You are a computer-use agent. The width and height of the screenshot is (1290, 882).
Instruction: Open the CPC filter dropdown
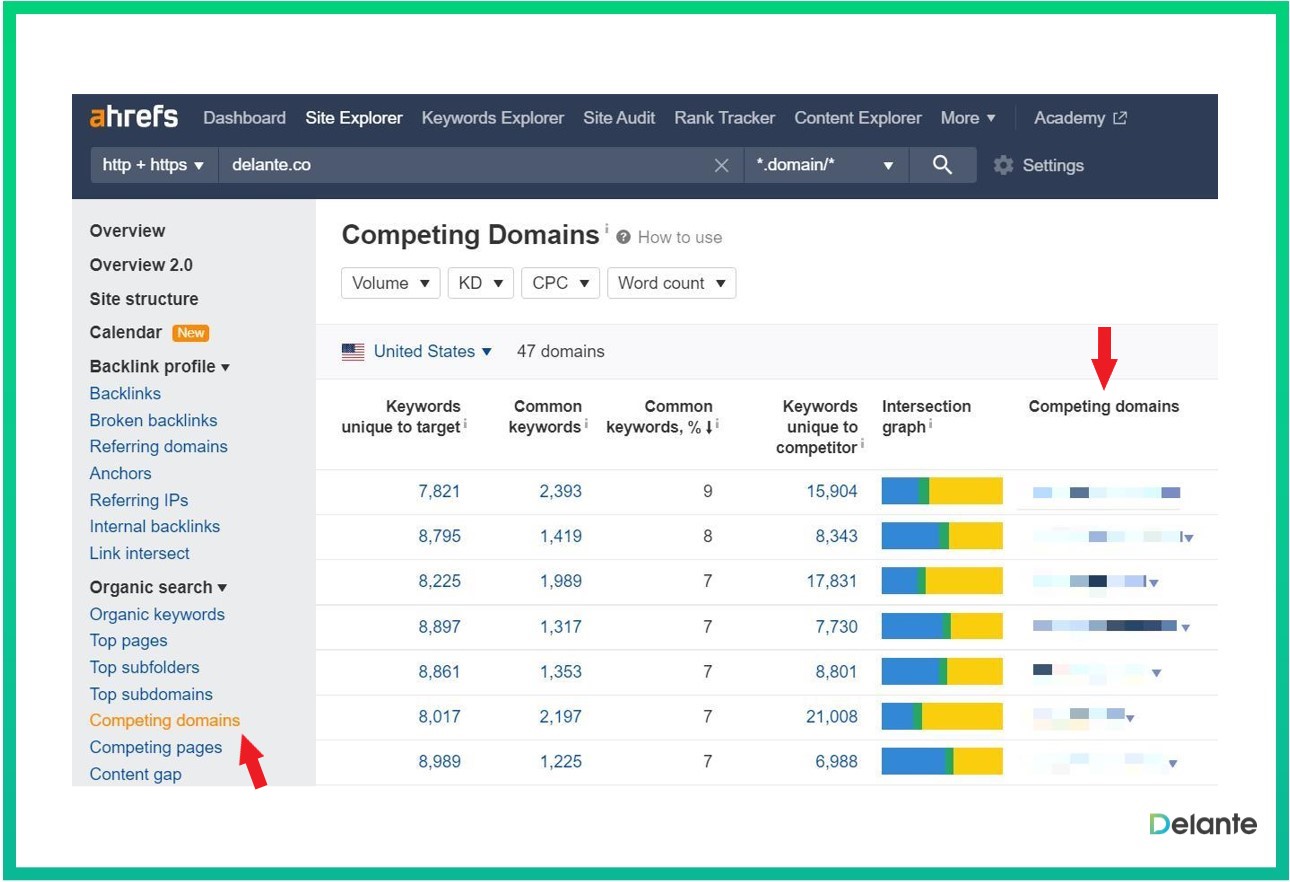560,283
